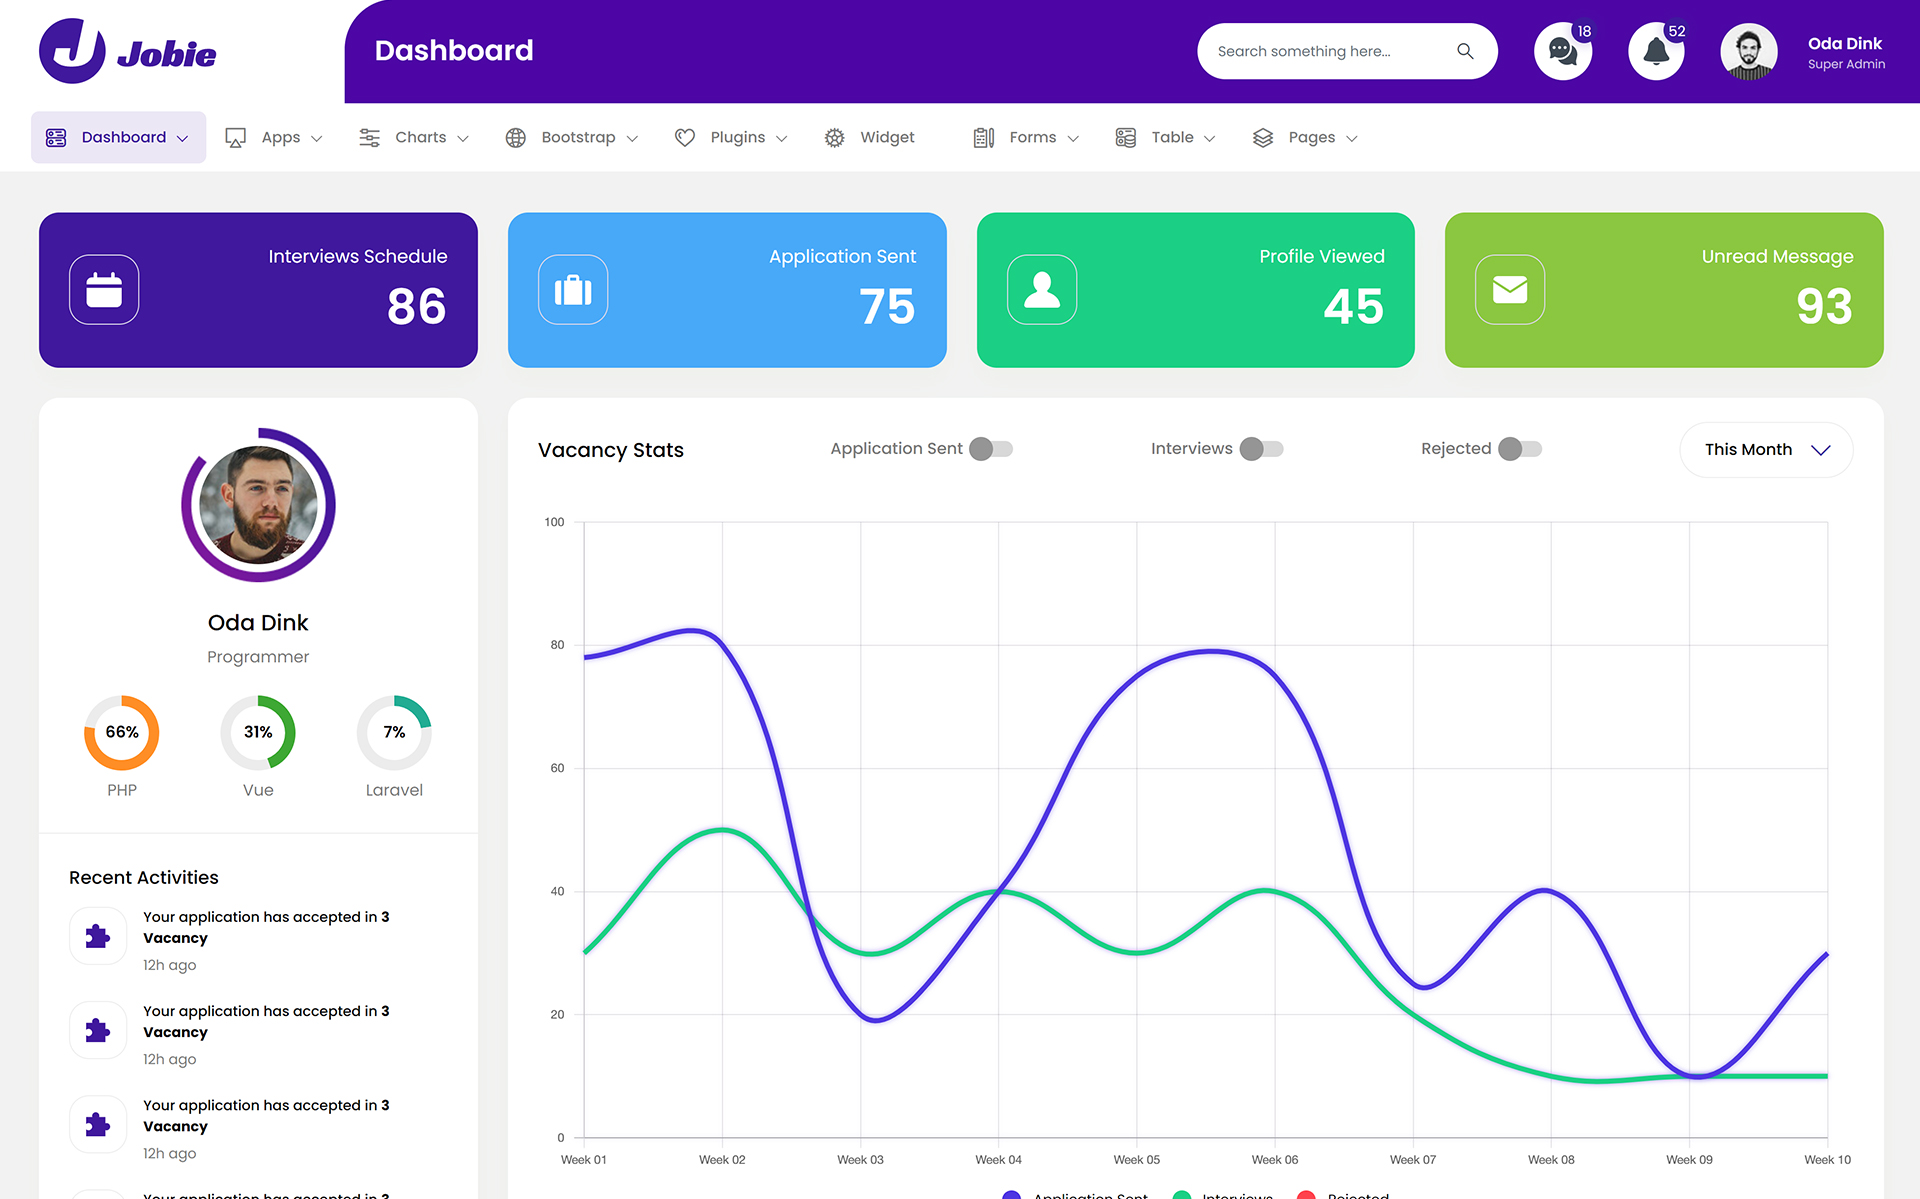The width and height of the screenshot is (1920, 1199).
Task: Click the Unread Message envelope icon
Action: [1510, 290]
